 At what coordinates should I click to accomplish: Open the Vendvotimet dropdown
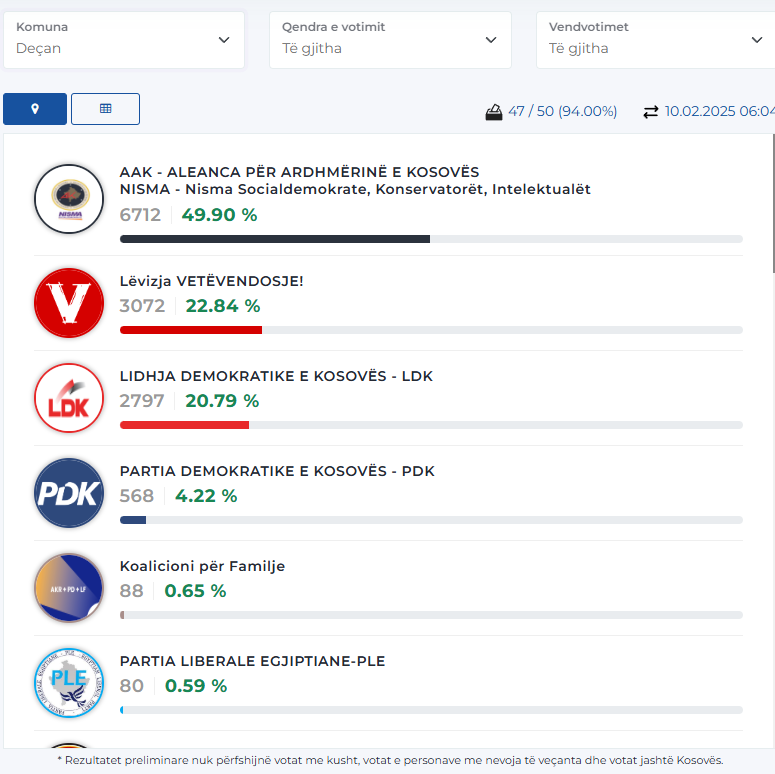tap(655, 40)
